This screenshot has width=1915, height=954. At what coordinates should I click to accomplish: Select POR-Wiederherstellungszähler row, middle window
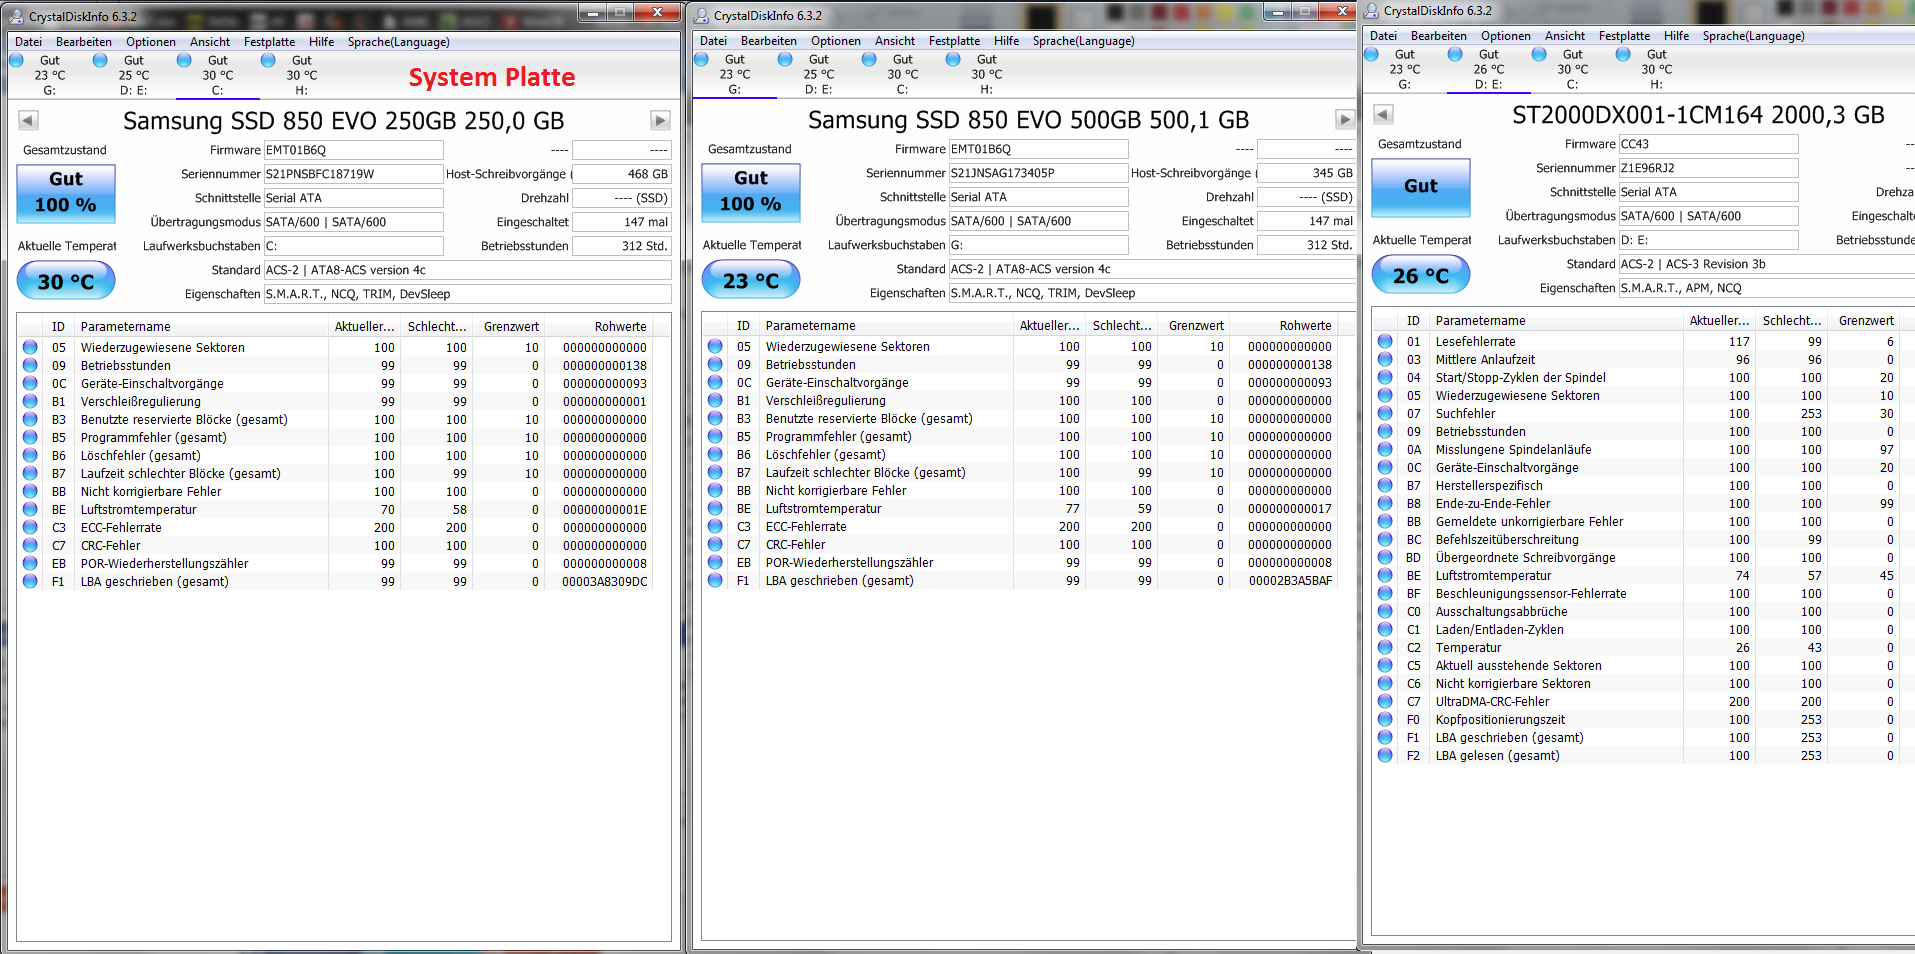[1020, 562]
